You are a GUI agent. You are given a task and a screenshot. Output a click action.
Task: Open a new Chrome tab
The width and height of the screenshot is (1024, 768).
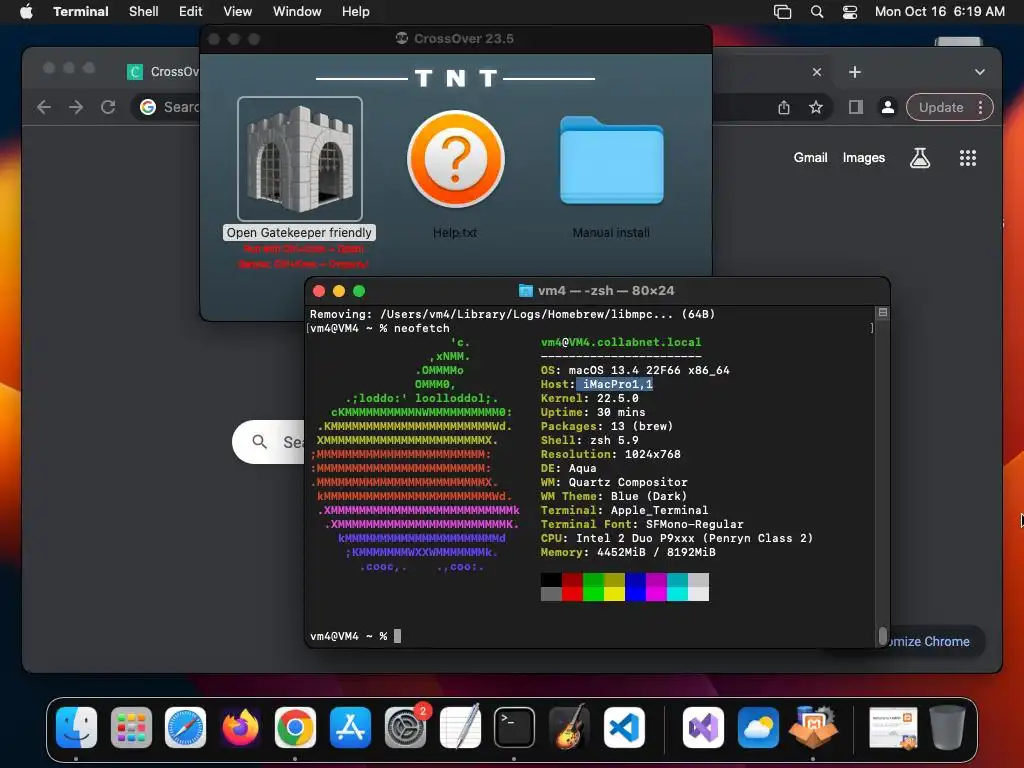tap(855, 72)
